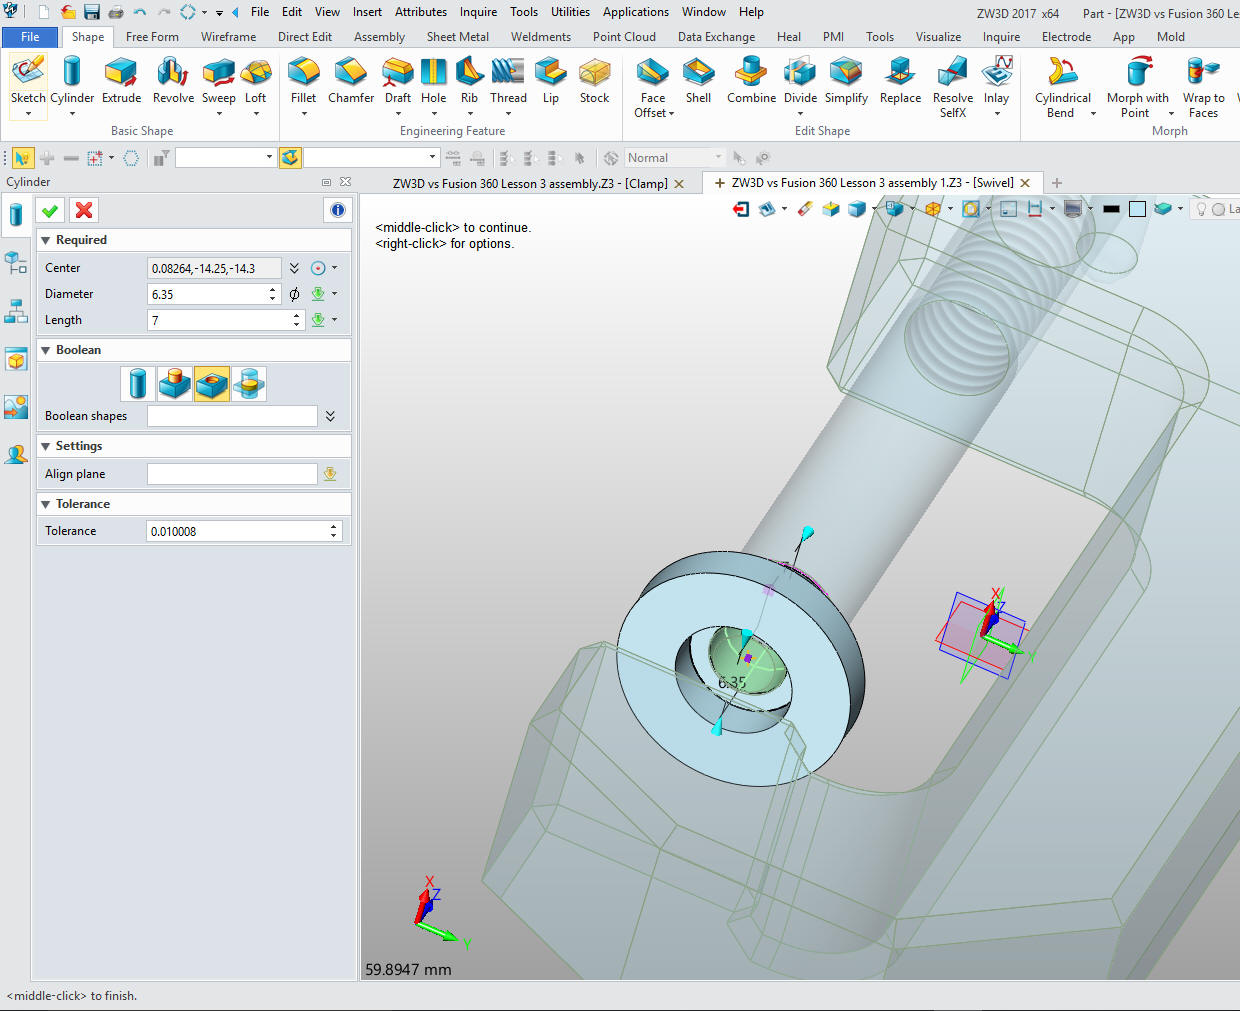This screenshot has width=1240, height=1011.
Task: Choose the Chamfer tool
Action: pos(351,80)
